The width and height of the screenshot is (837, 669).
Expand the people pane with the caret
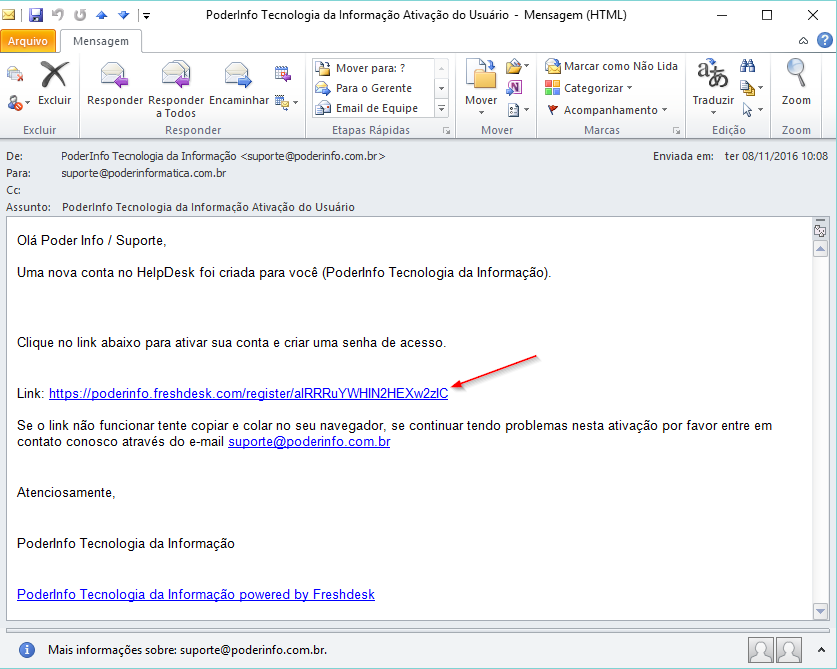821,650
